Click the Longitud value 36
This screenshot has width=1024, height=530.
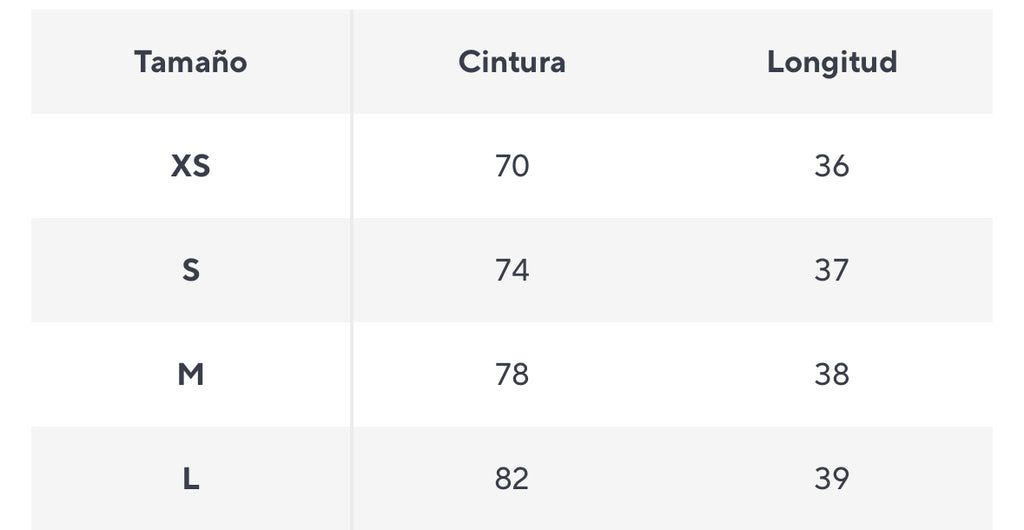point(831,166)
